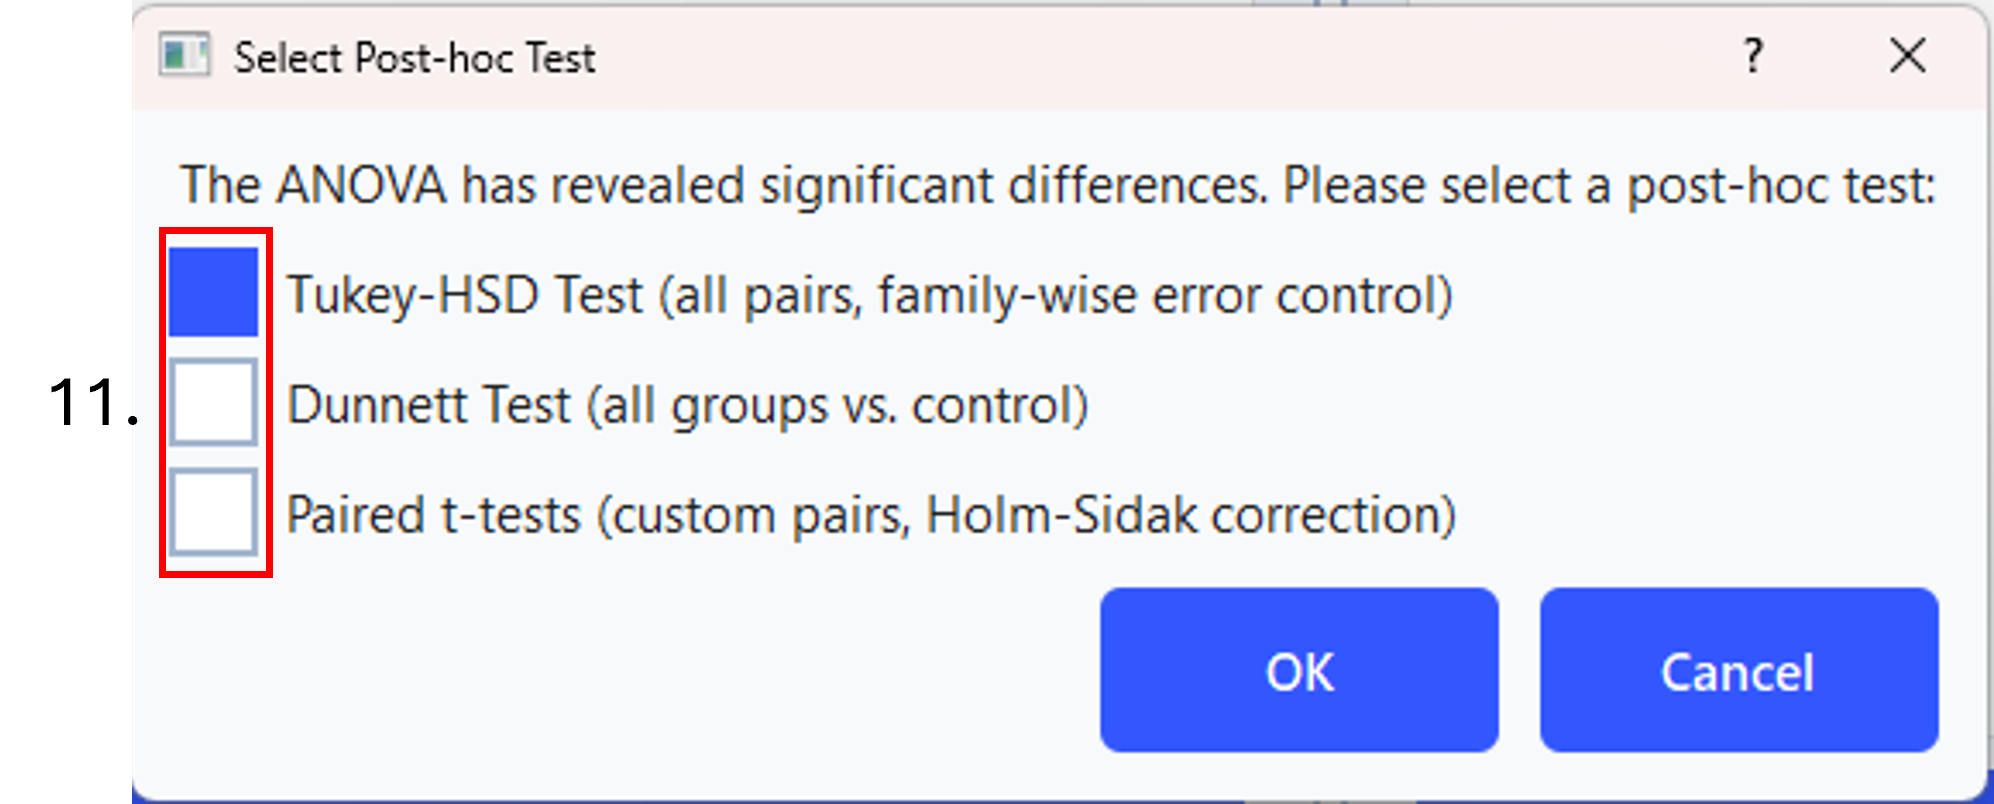Confirm selection with the OK button
This screenshot has width=1994, height=804.
pos(1299,670)
